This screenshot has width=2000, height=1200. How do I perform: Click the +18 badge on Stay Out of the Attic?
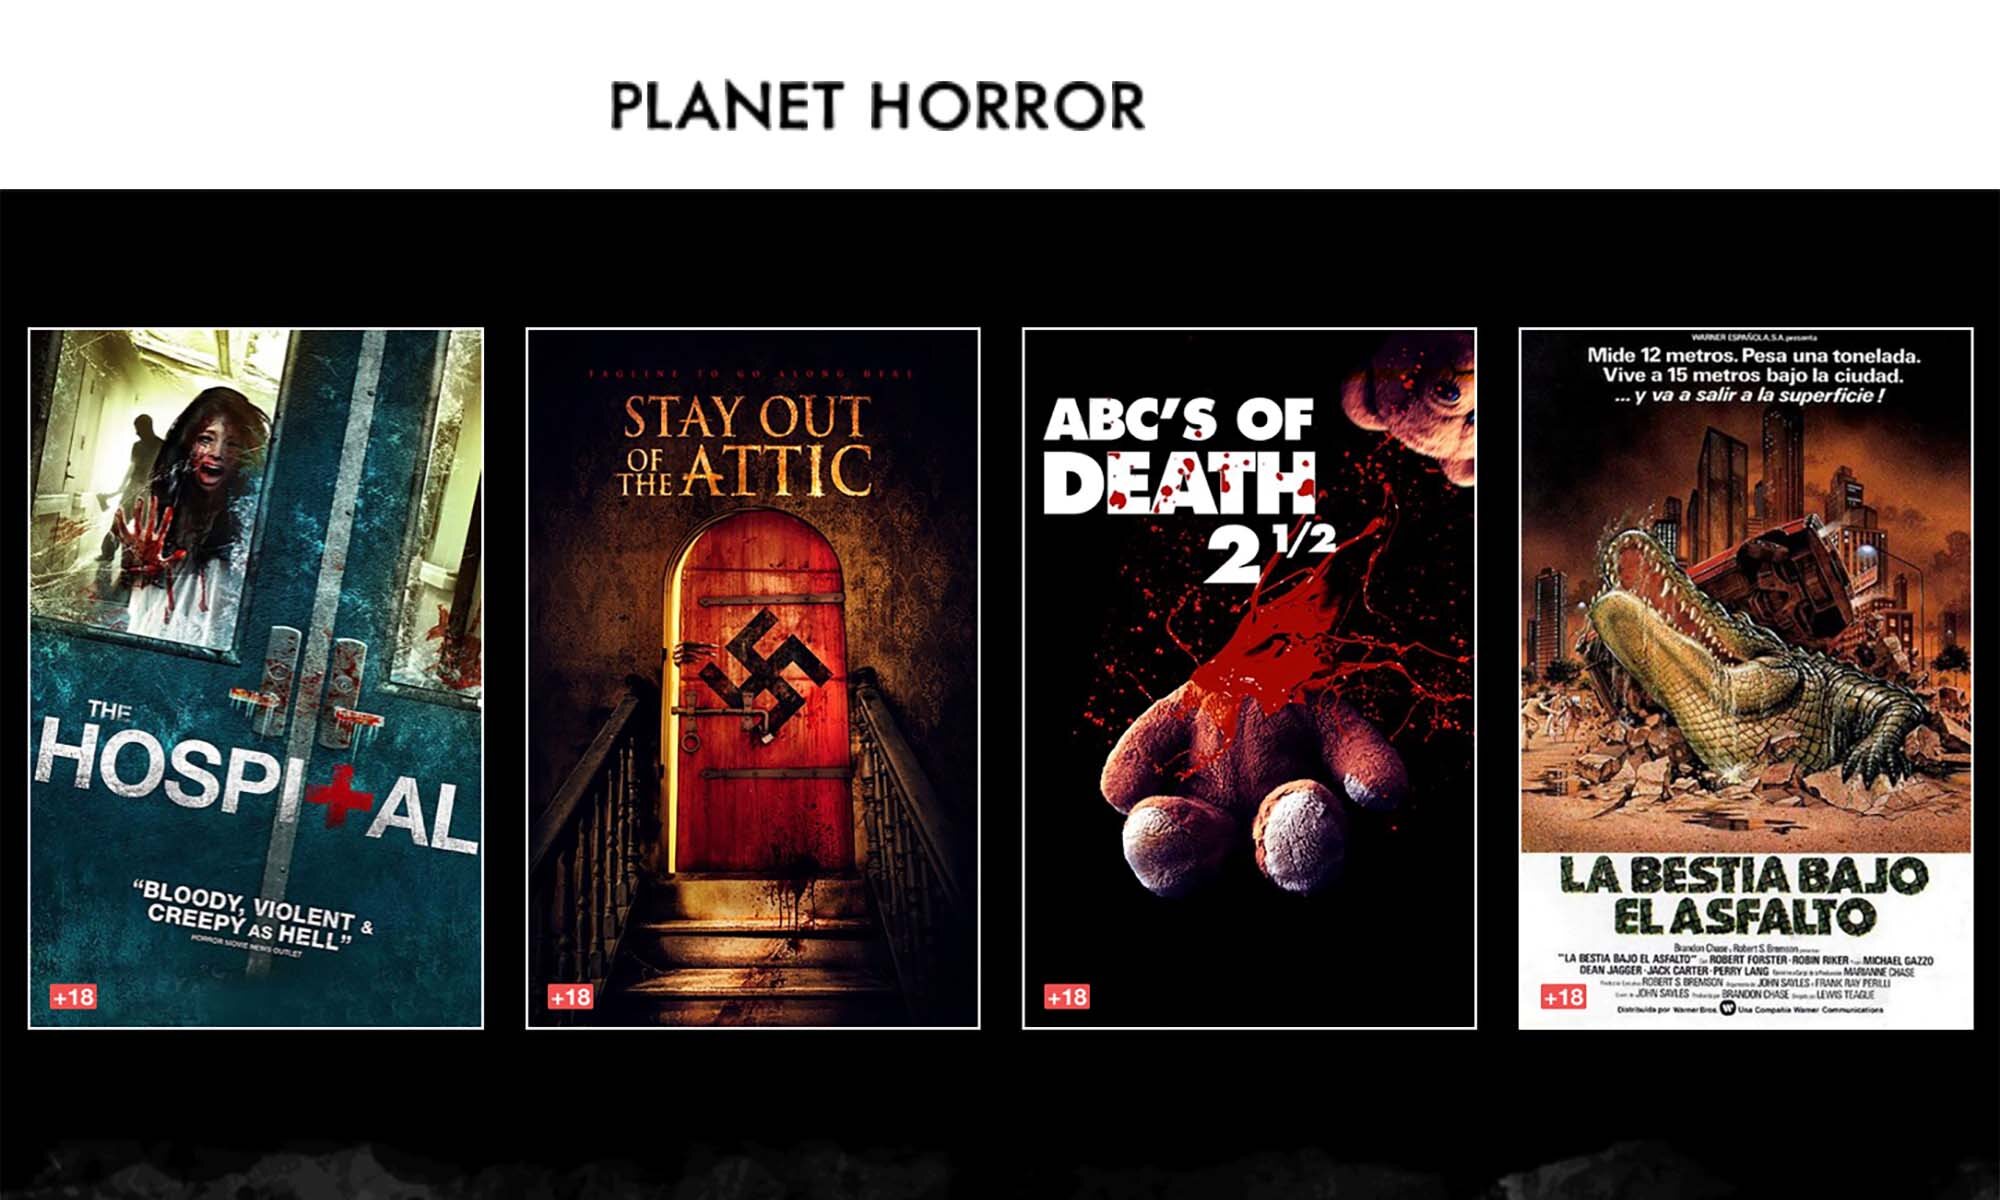[x=570, y=997]
